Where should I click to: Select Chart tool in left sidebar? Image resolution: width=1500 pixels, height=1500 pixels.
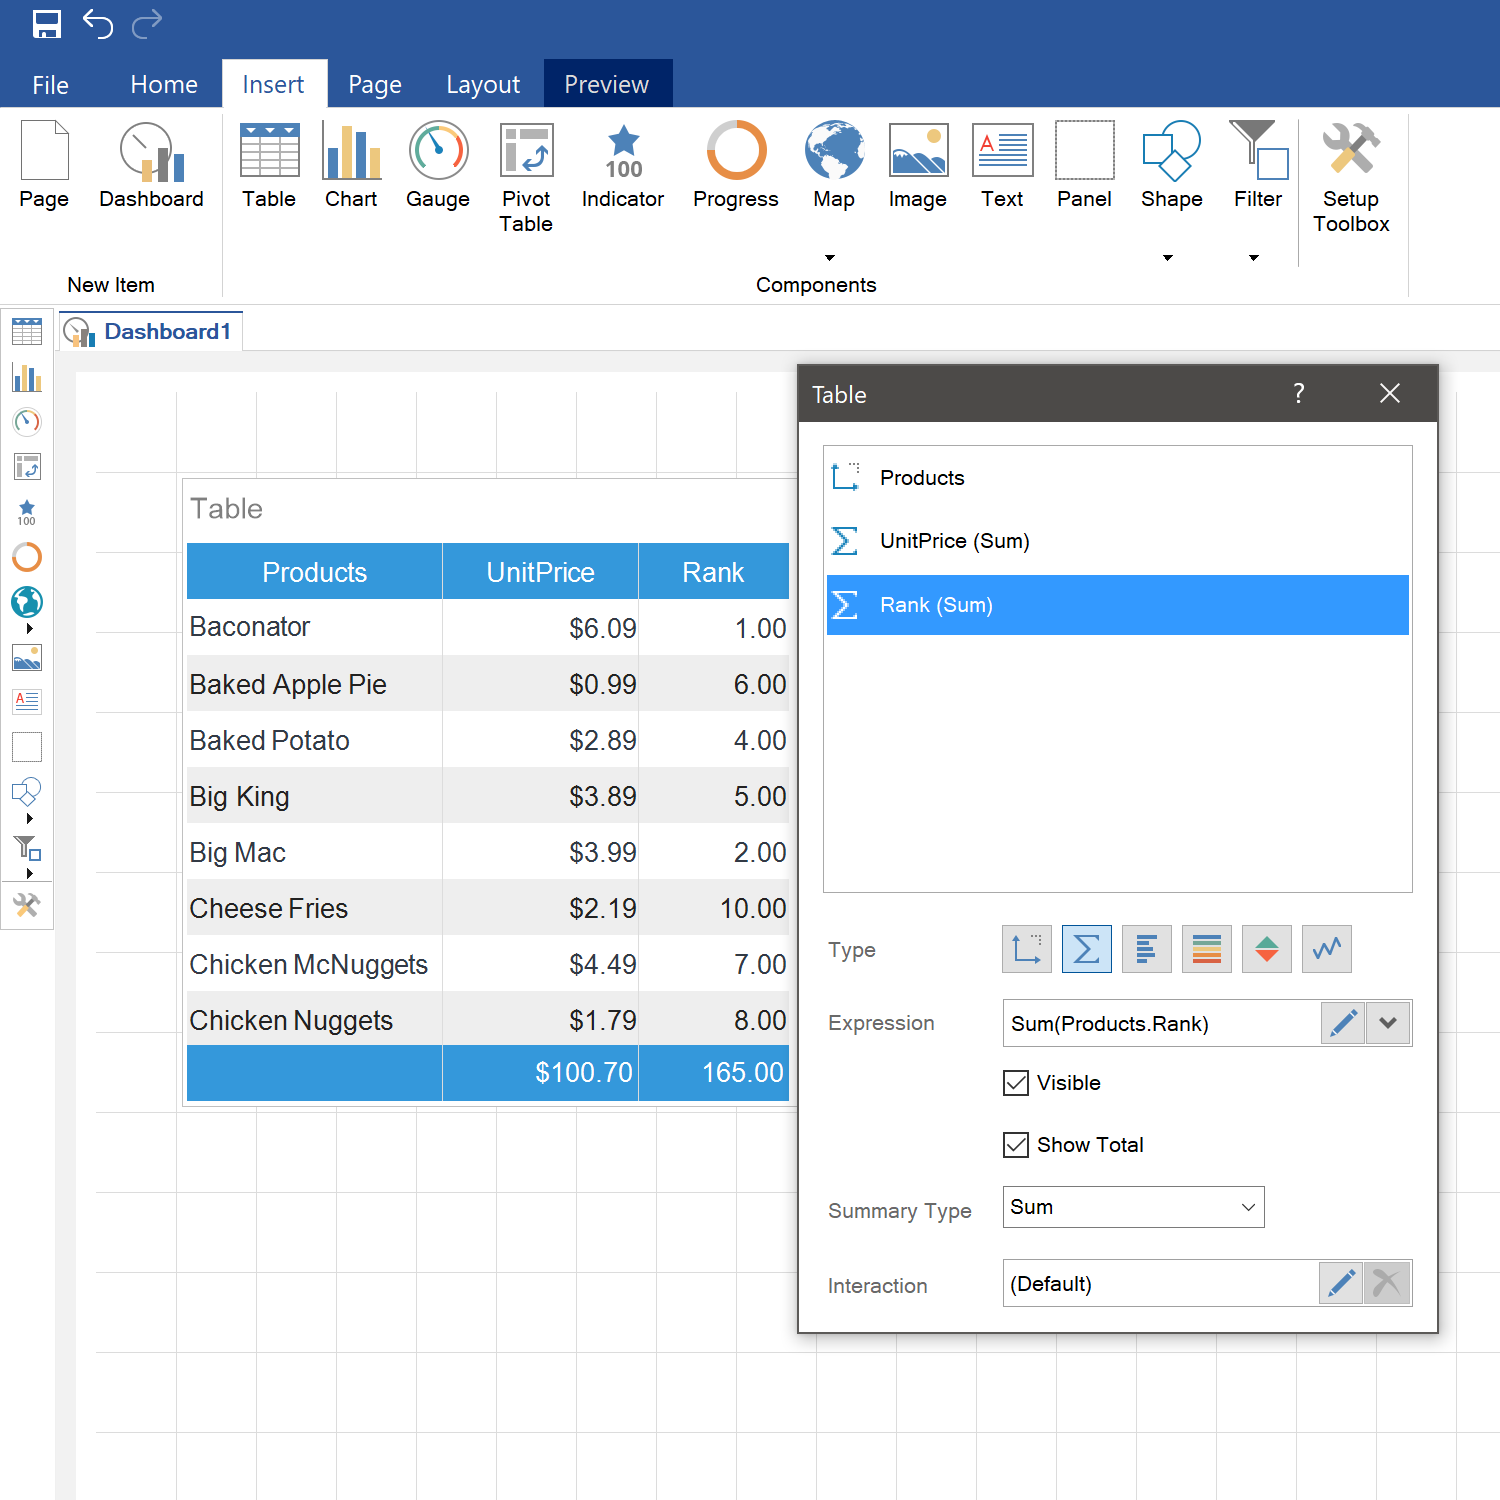coord(27,377)
